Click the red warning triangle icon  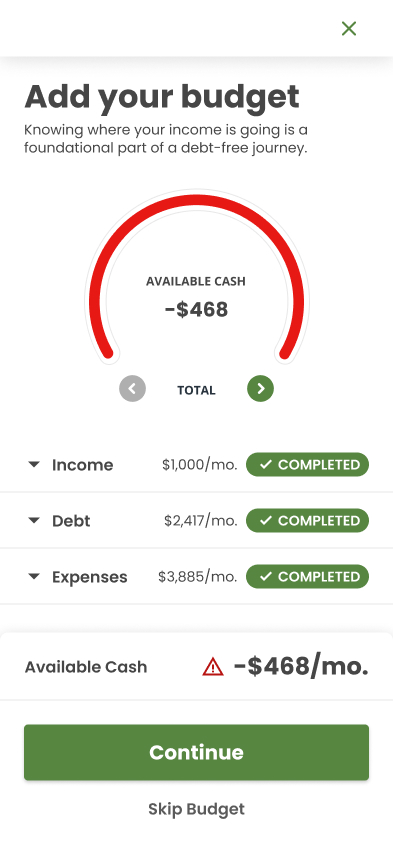[213, 666]
